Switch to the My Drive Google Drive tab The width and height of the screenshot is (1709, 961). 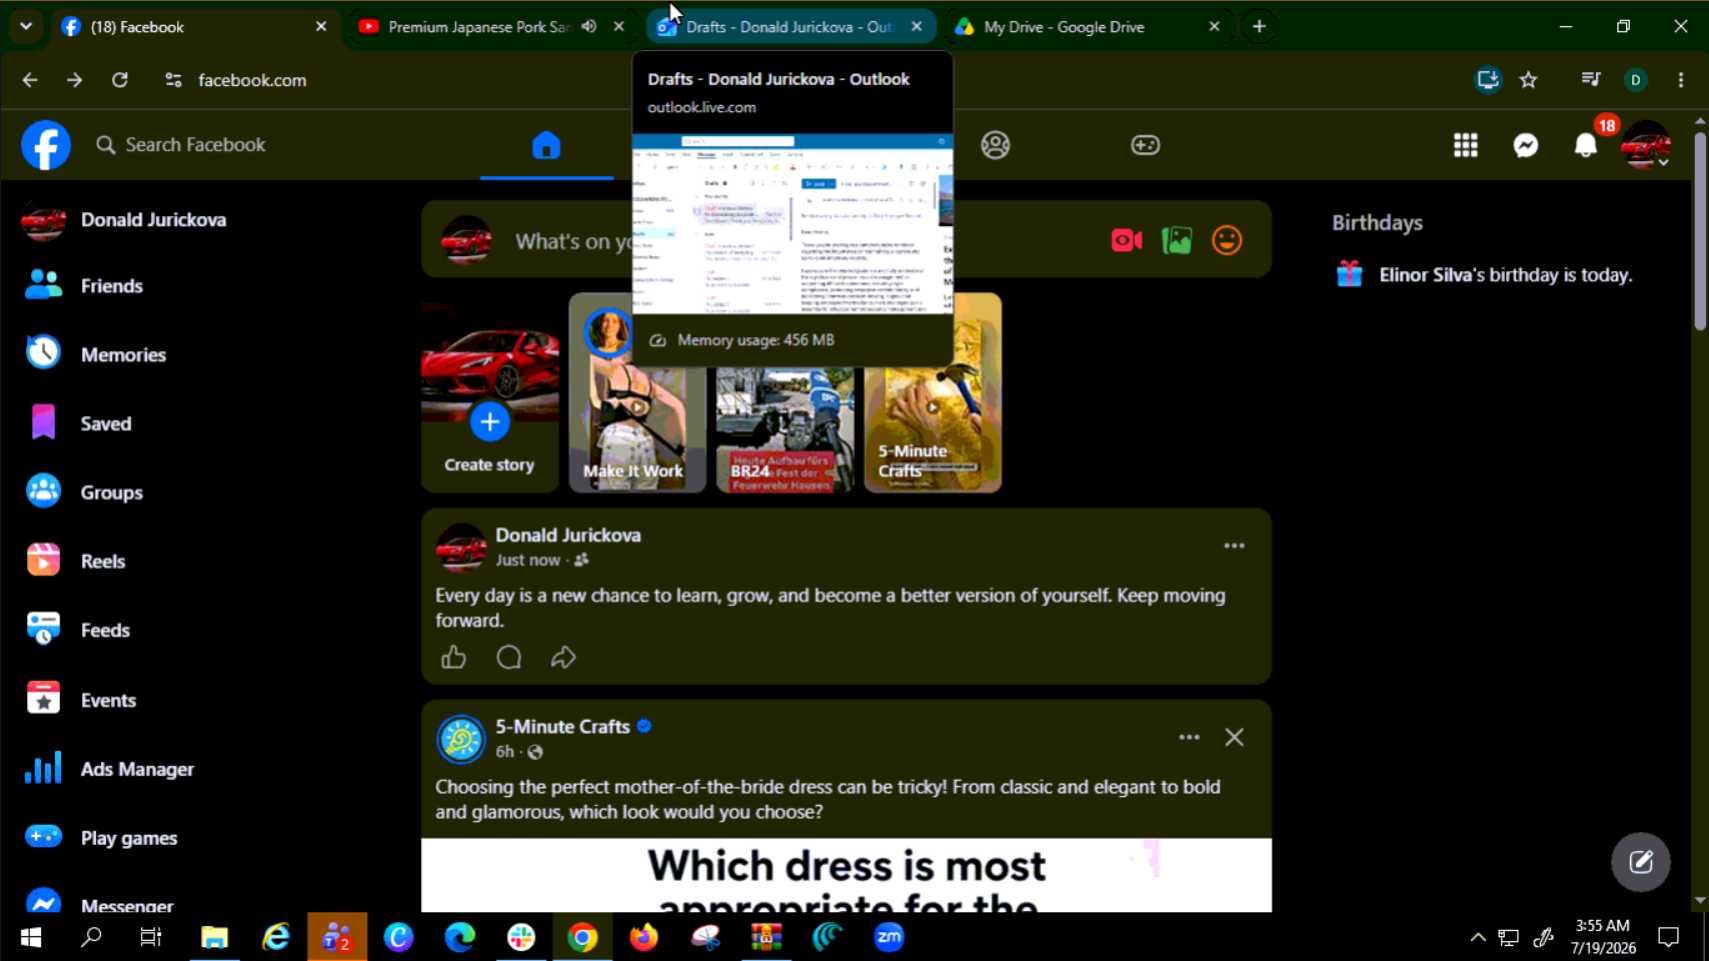(1088, 27)
